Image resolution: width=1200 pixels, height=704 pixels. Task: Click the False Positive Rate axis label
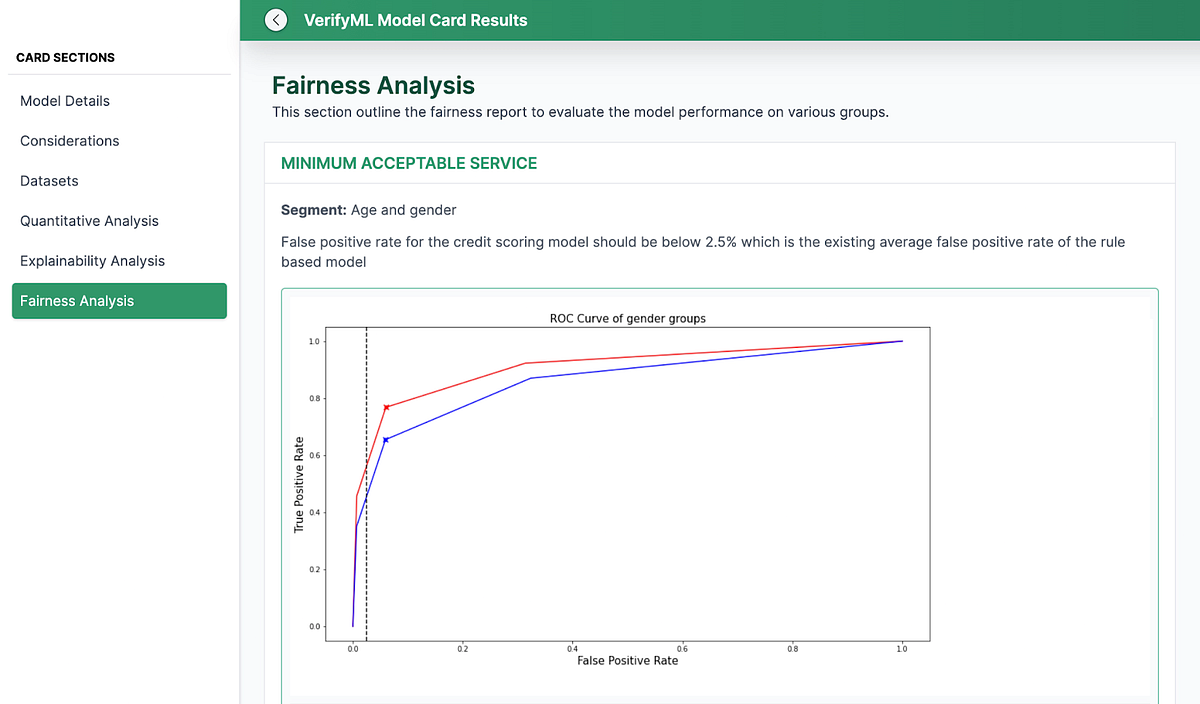(627, 660)
